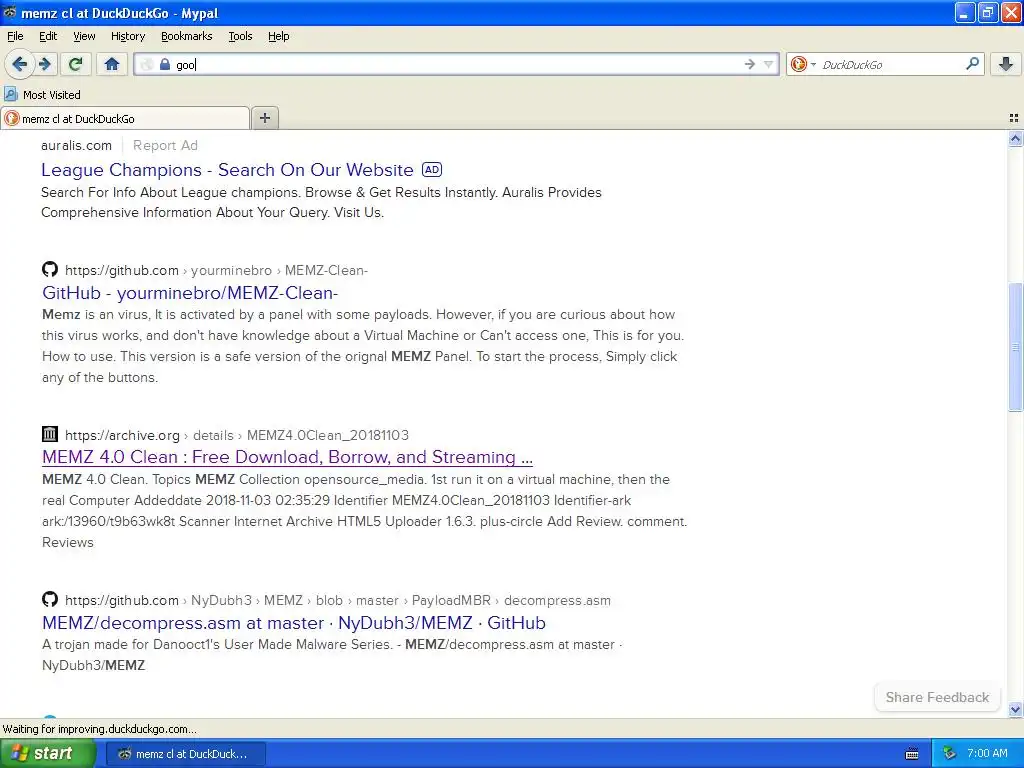Image resolution: width=1024 pixels, height=768 pixels.
Task: Click the search magnifier icon
Action: point(972,63)
